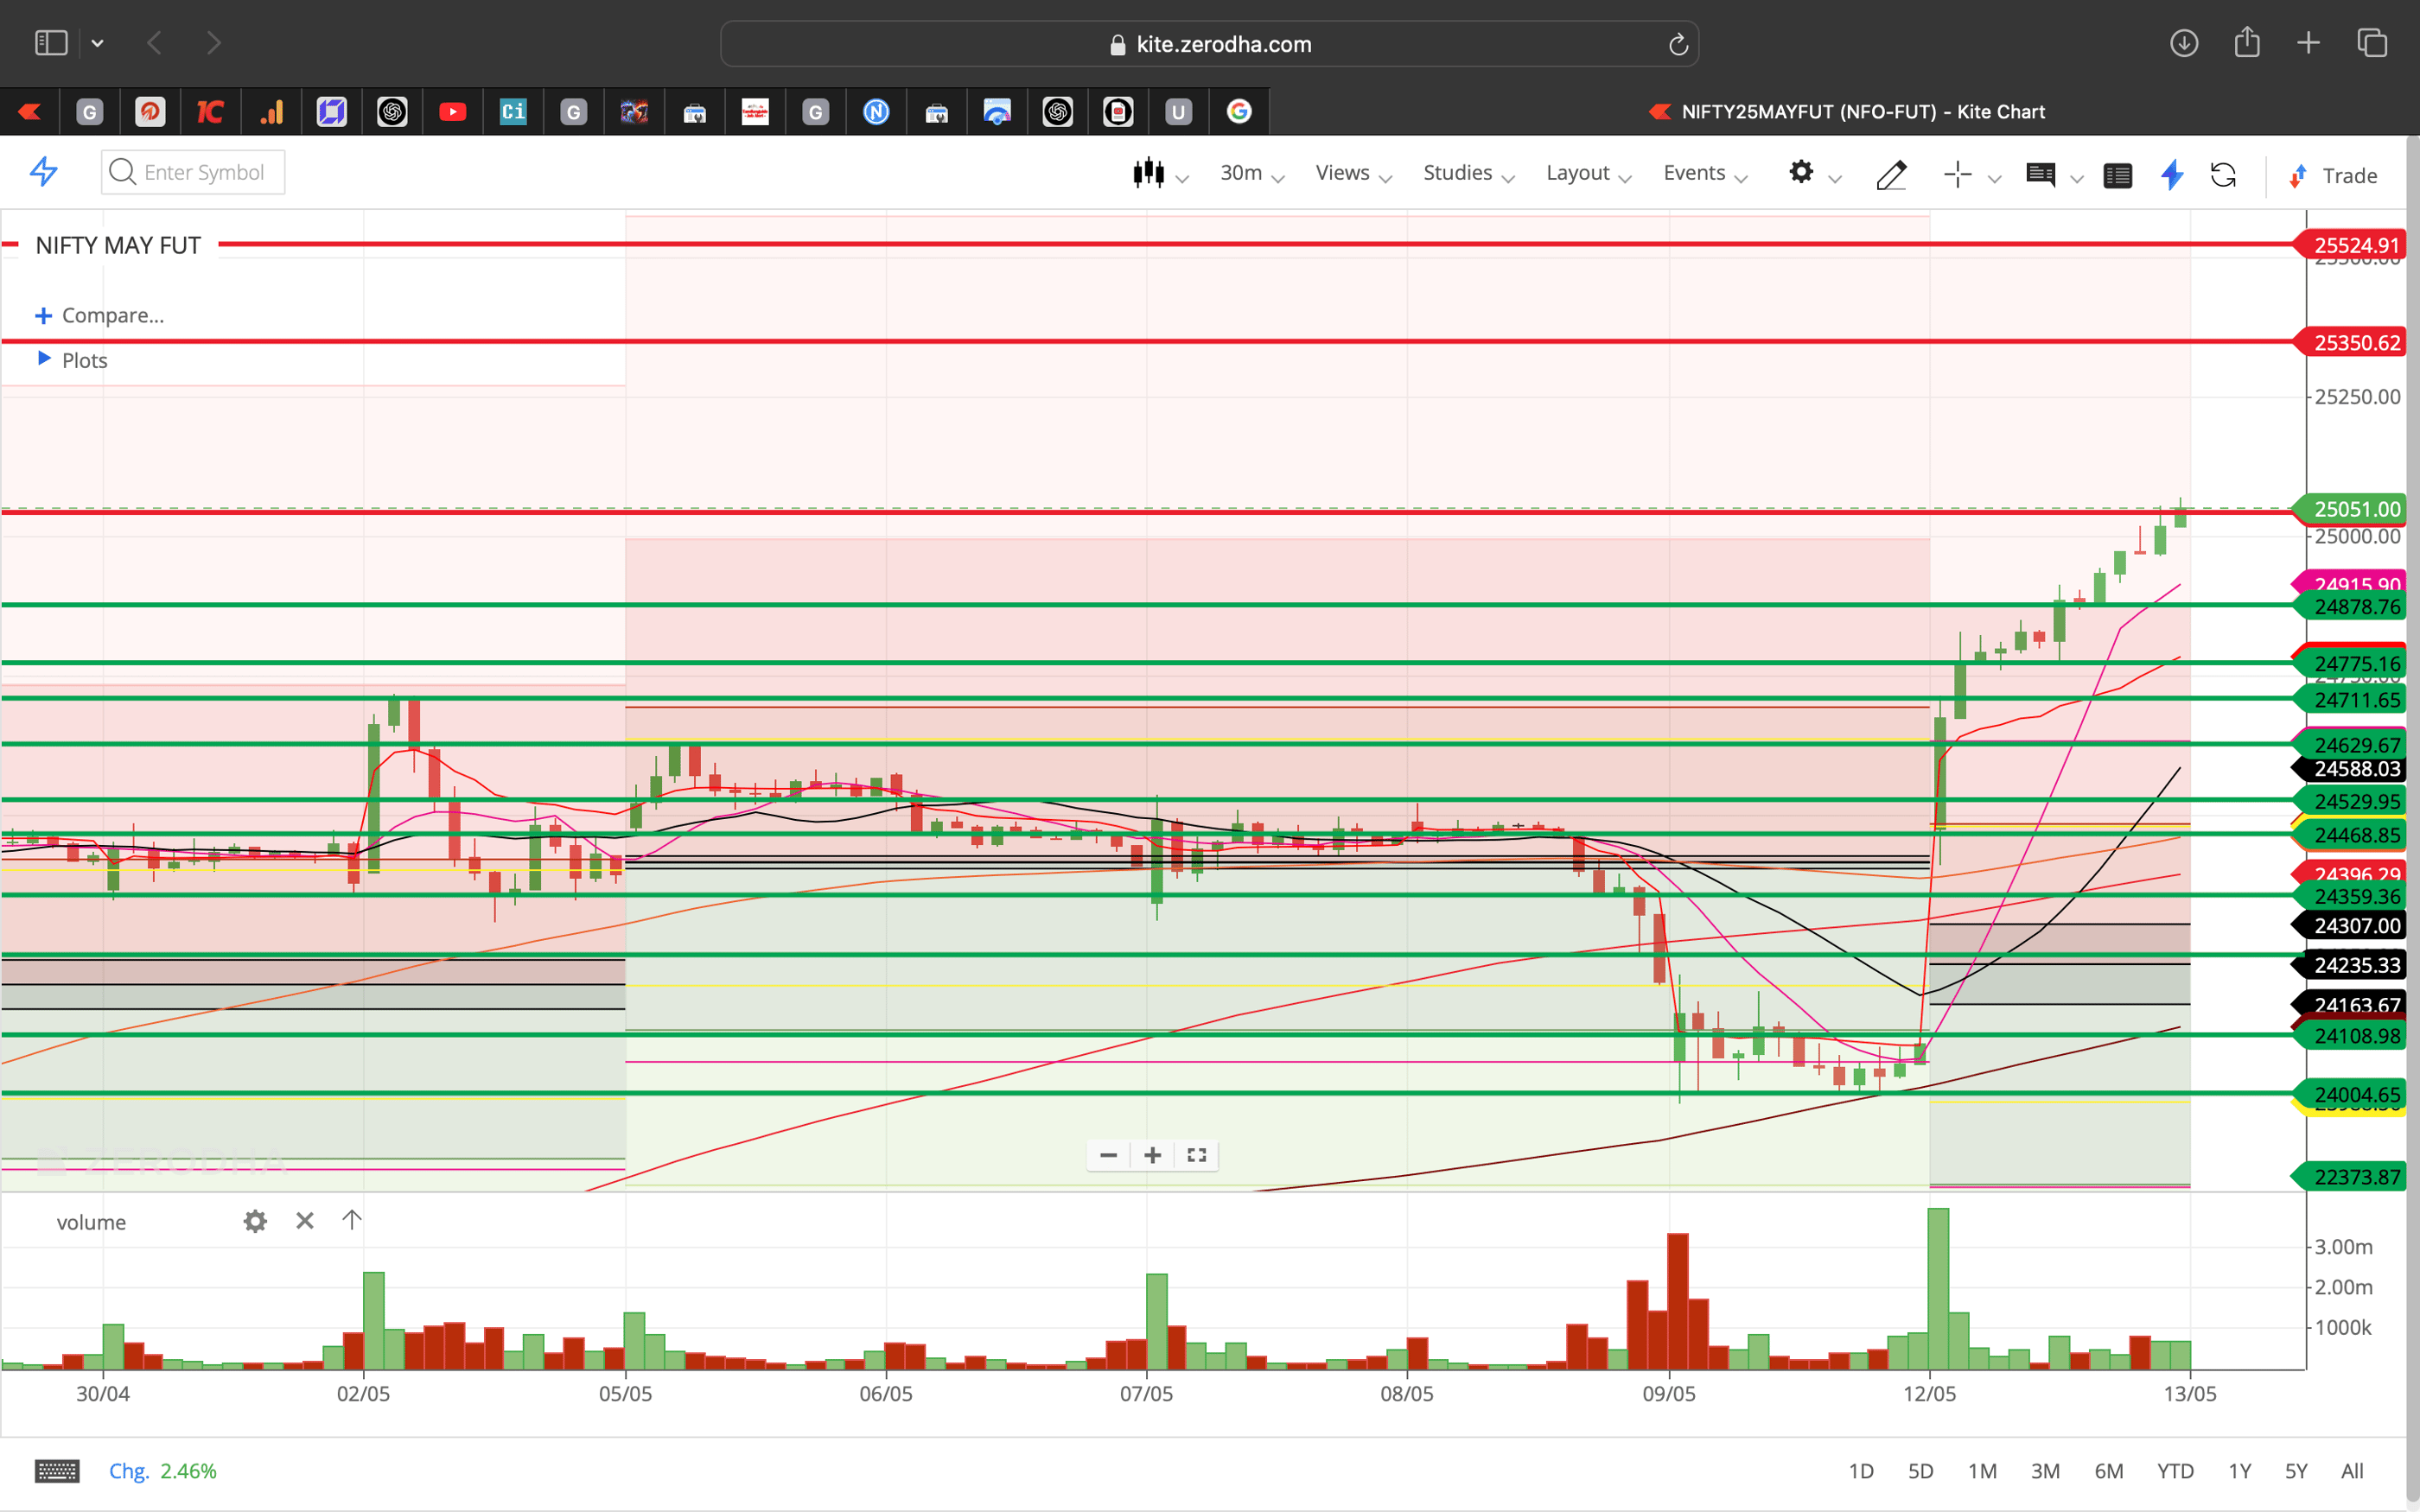
Task: Move volume study to top with arrow toggle
Action: click(351, 1220)
